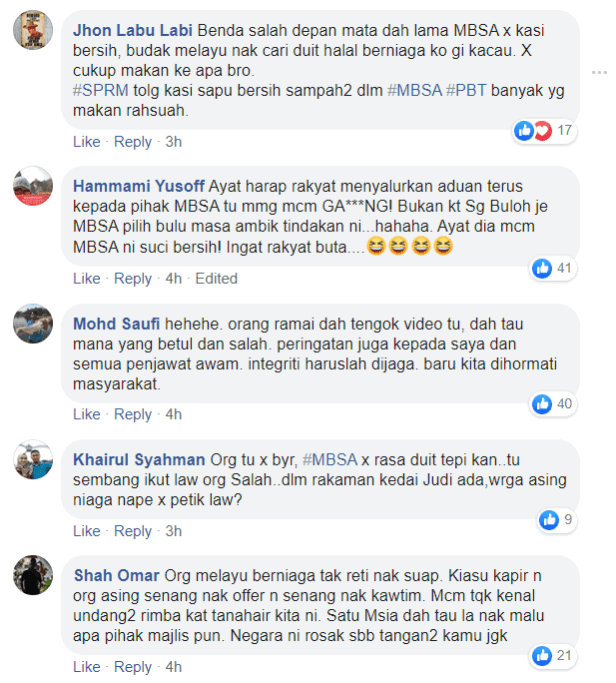View the 9 likes on Khairul Syahman's comment
Viewport: 616px width, 683px height.
pyautogui.click(x=556, y=520)
